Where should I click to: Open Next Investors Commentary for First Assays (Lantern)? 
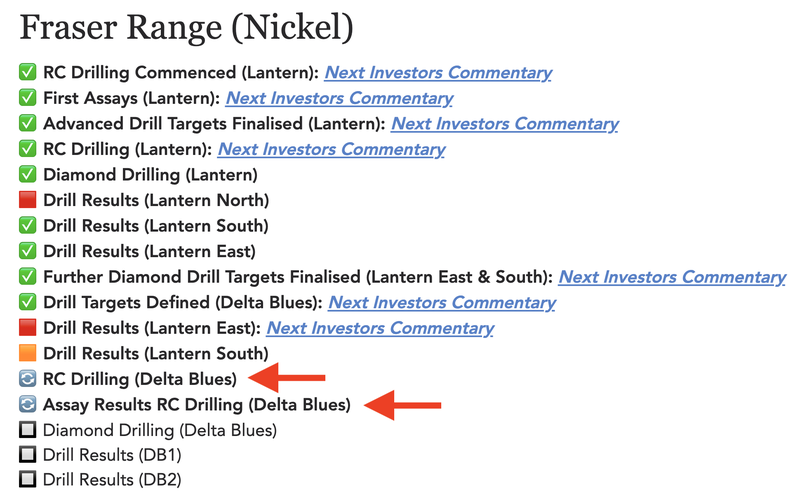click(339, 98)
